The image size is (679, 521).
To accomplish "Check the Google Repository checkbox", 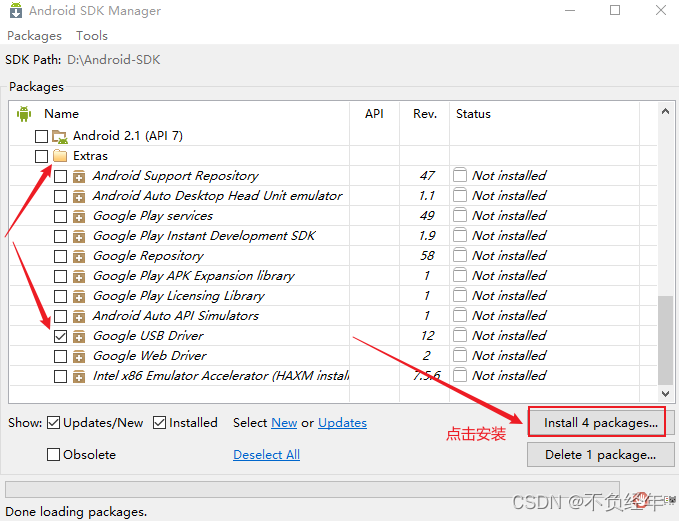I will [x=61, y=256].
